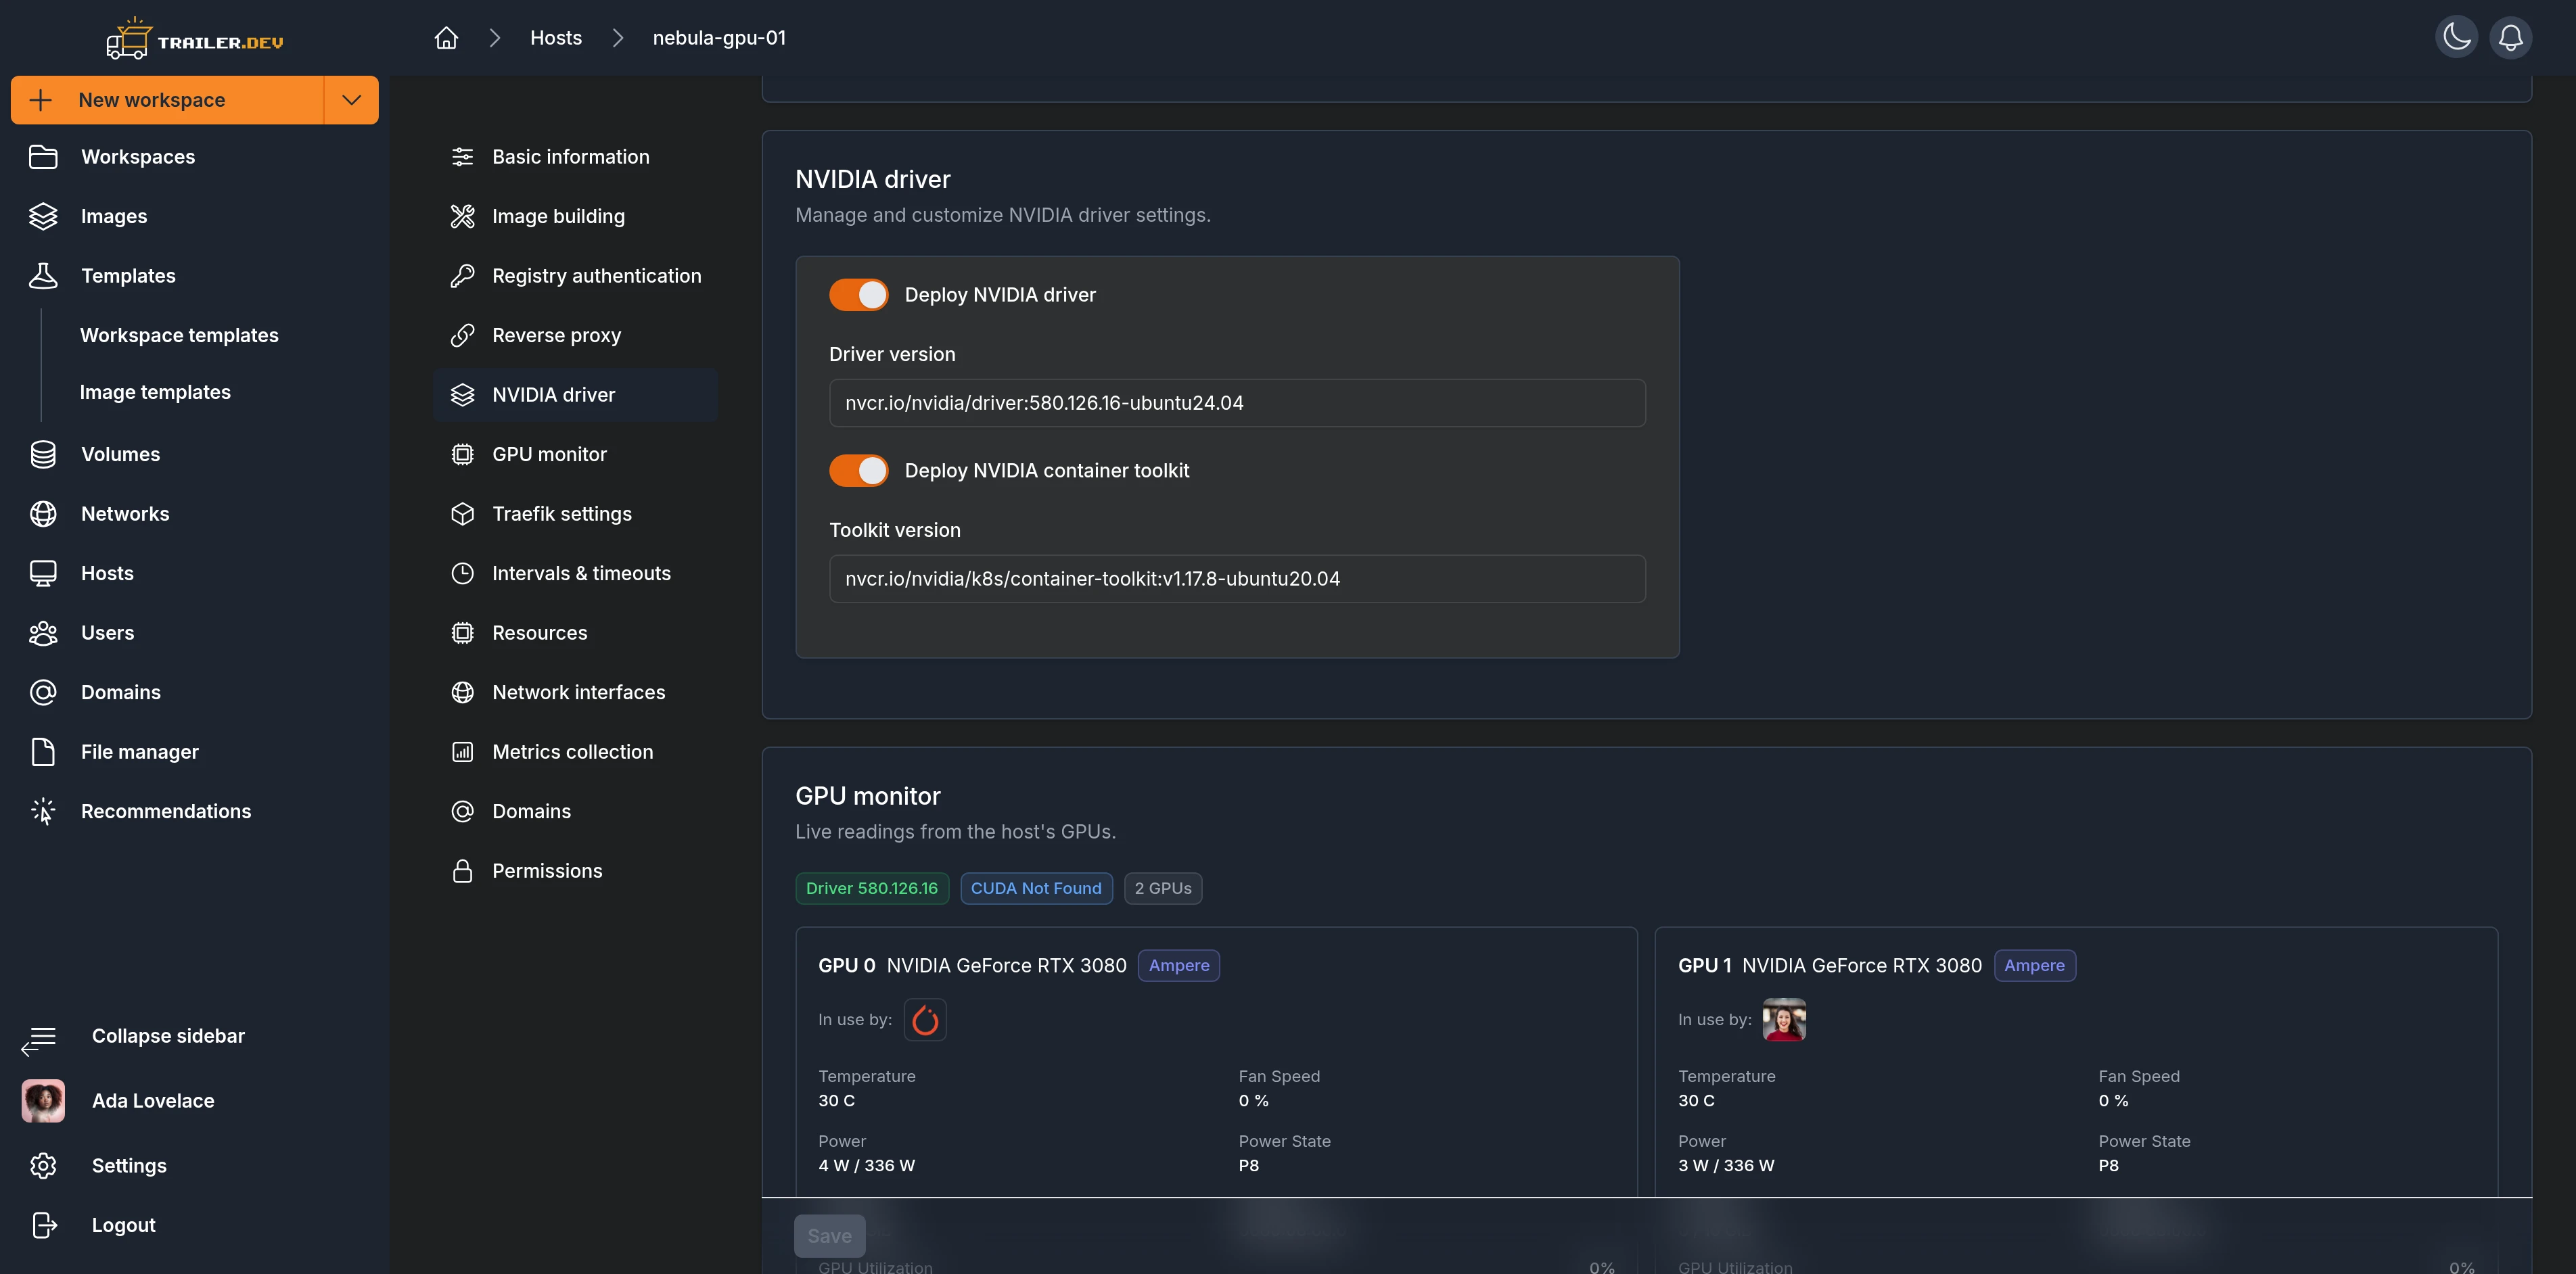The image size is (2576, 1274).
Task: Go to the Resources section
Action: pos(575,633)
